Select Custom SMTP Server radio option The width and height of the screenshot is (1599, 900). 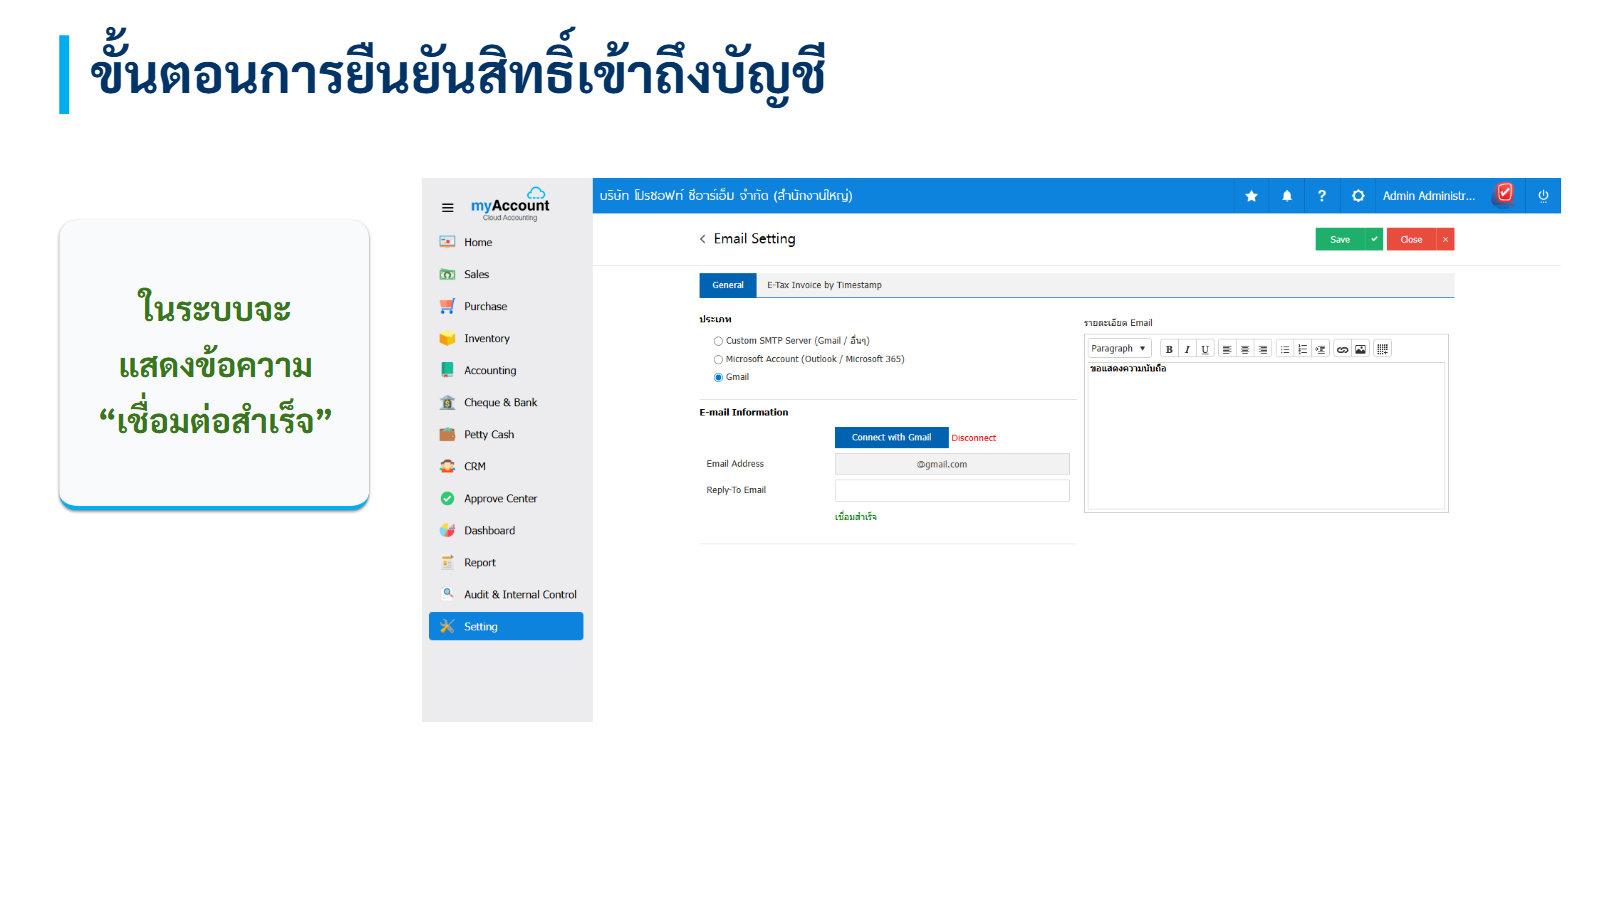[718, 341]
